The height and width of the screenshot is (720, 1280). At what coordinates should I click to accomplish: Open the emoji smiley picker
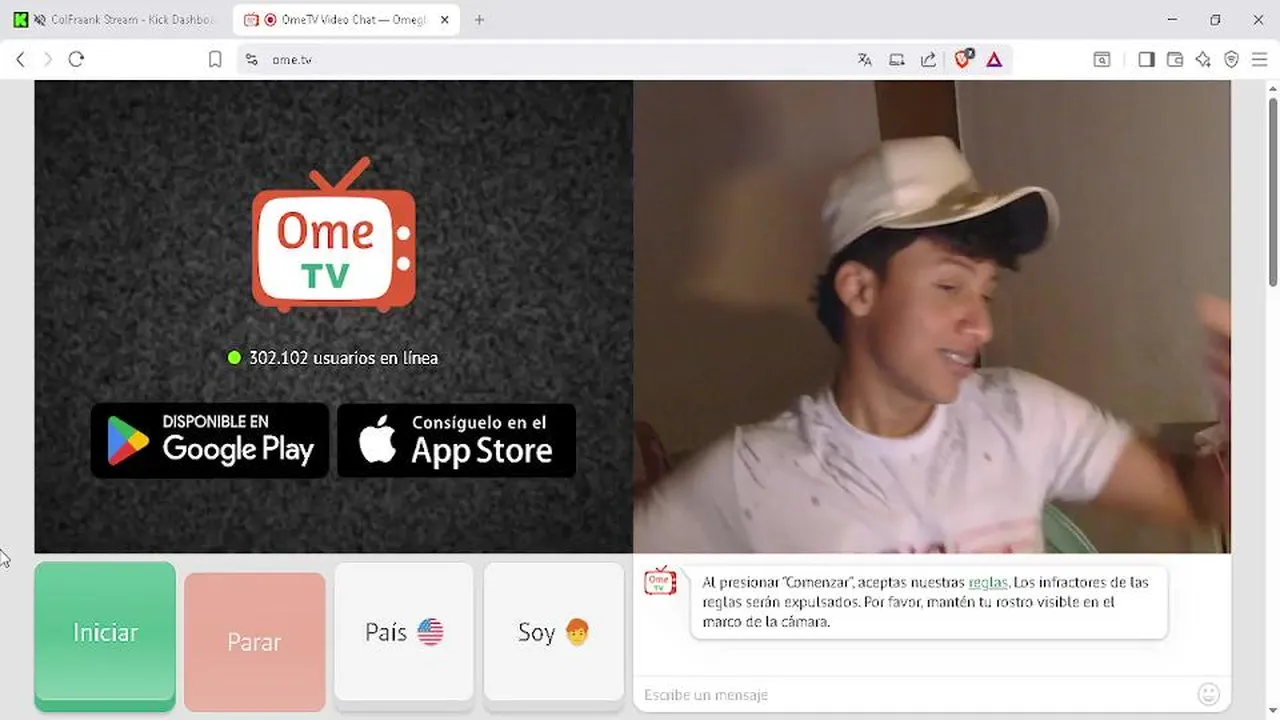[1209, 694]
